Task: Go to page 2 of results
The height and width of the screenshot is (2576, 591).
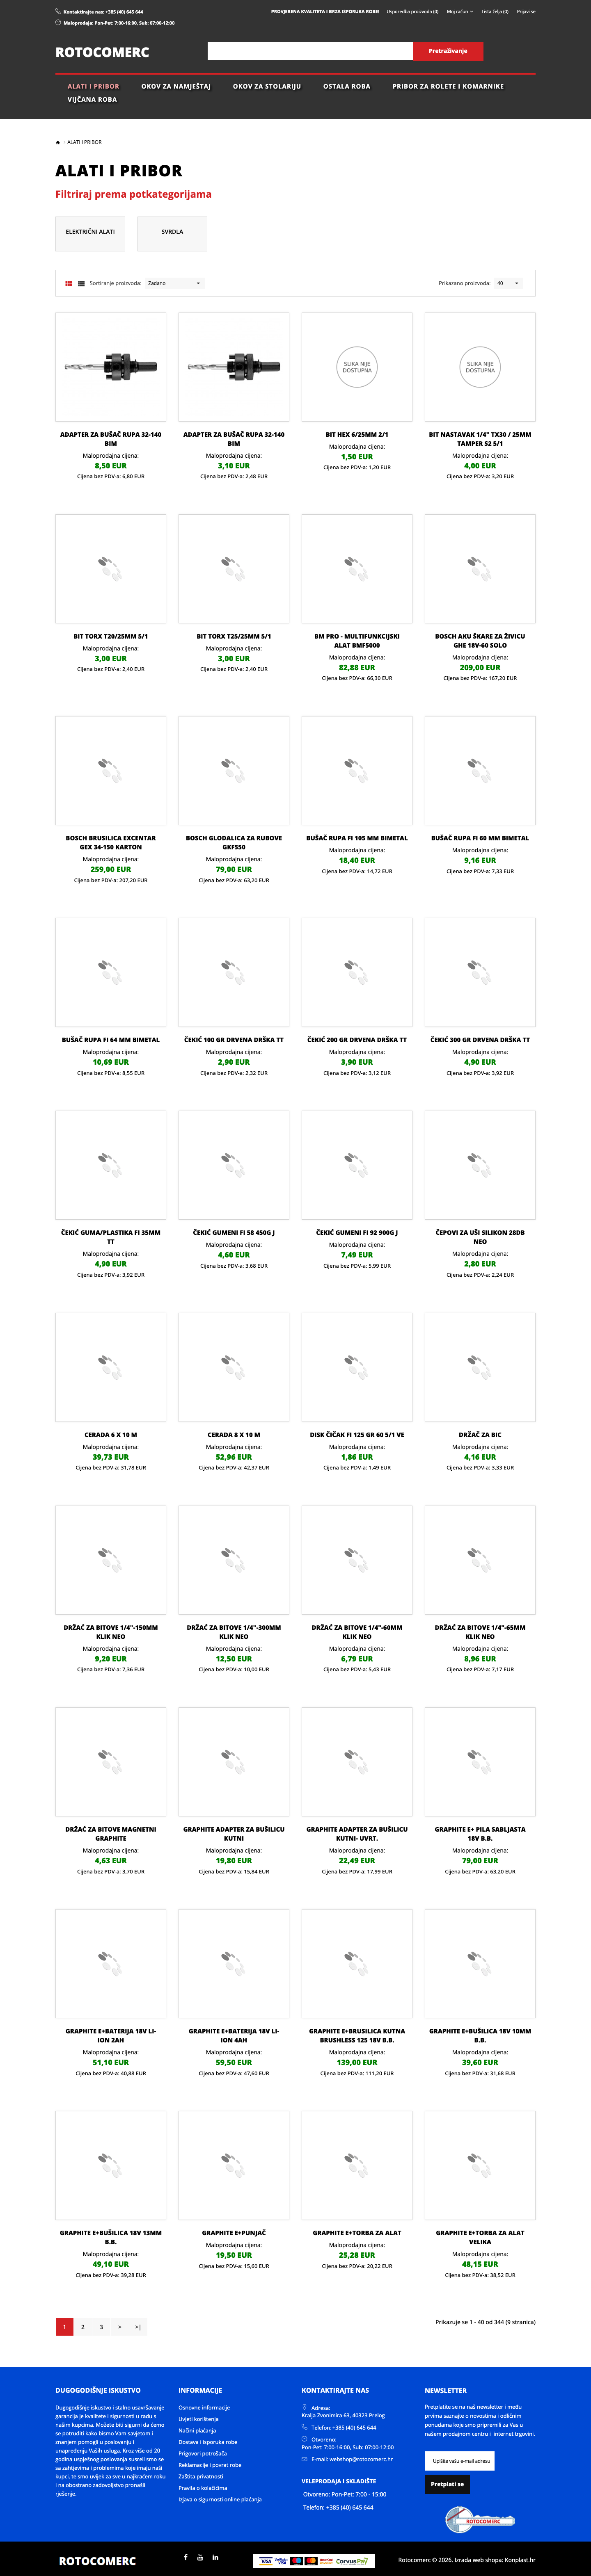Action: 83,2327
